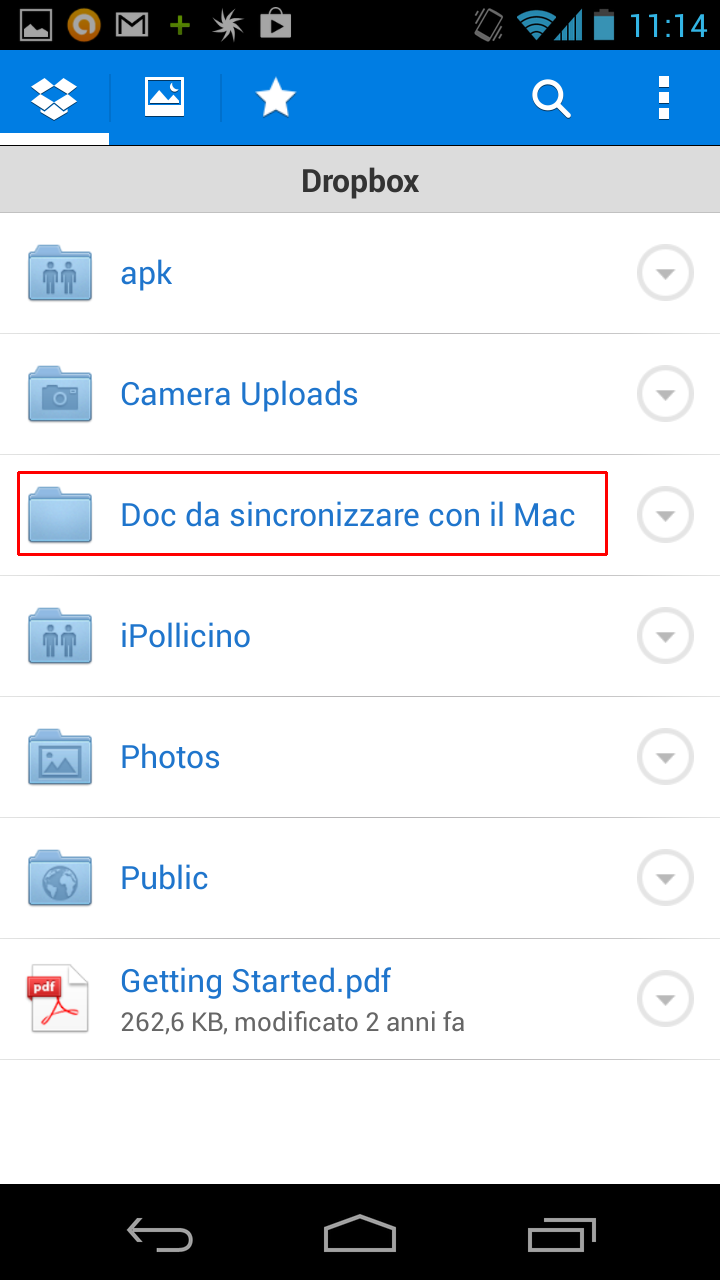Screen dimensions: 720x1280
Task: Tap the Getting Started PDF file icon
Action: 58,999
